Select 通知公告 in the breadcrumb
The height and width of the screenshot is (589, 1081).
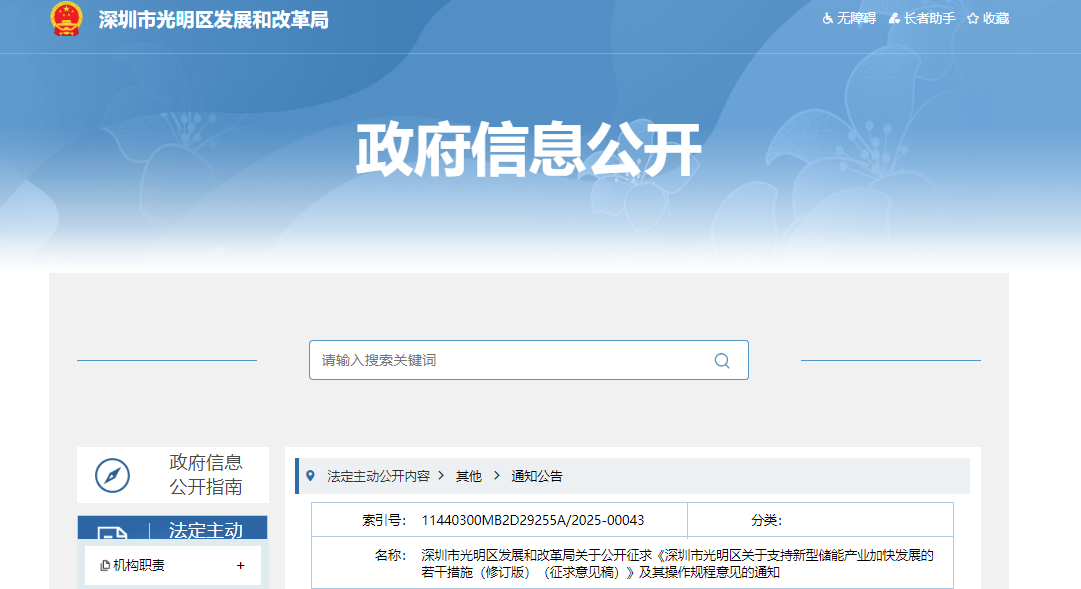pyautogui.click(x=537, y=476)
